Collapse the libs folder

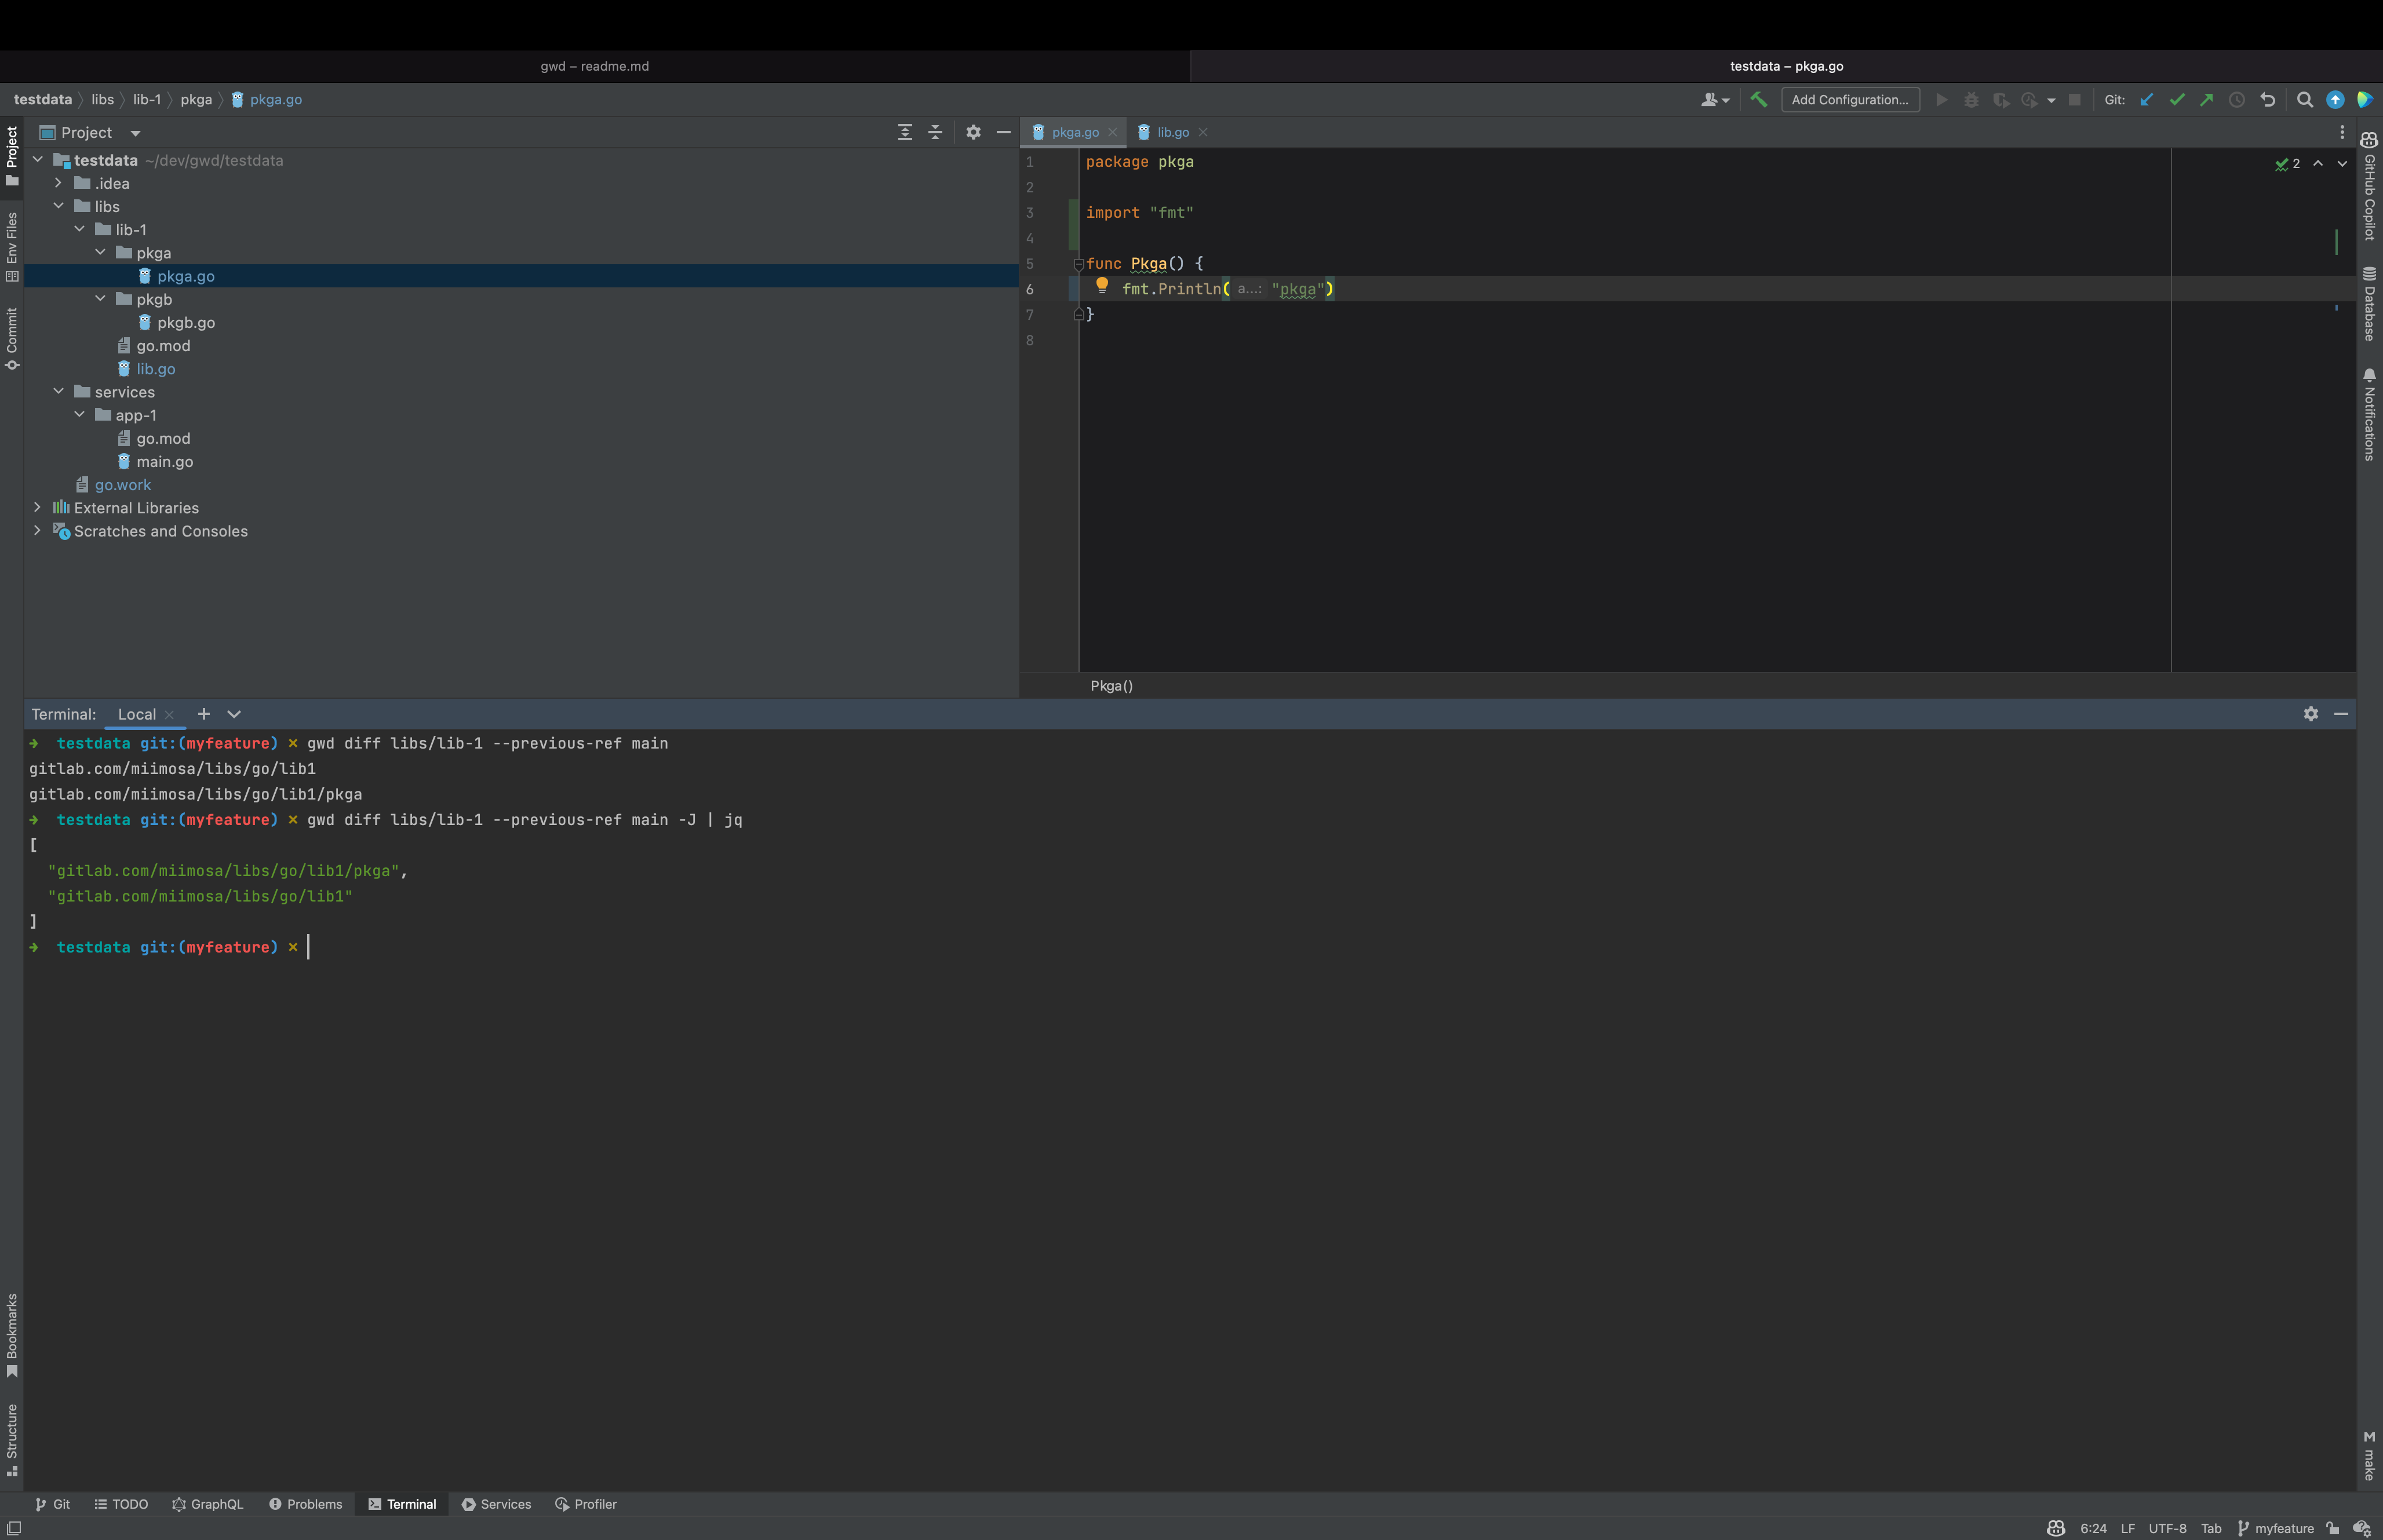pos(58,206)
